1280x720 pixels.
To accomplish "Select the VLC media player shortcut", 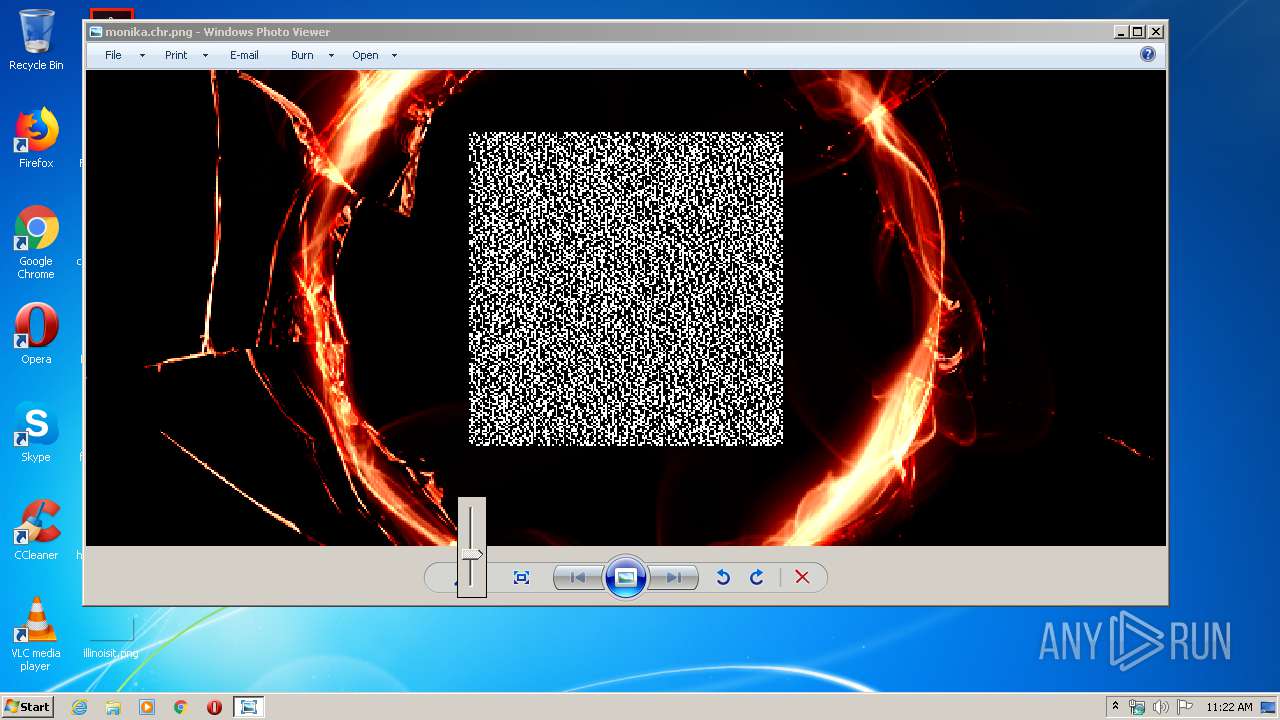I will 36,633.
